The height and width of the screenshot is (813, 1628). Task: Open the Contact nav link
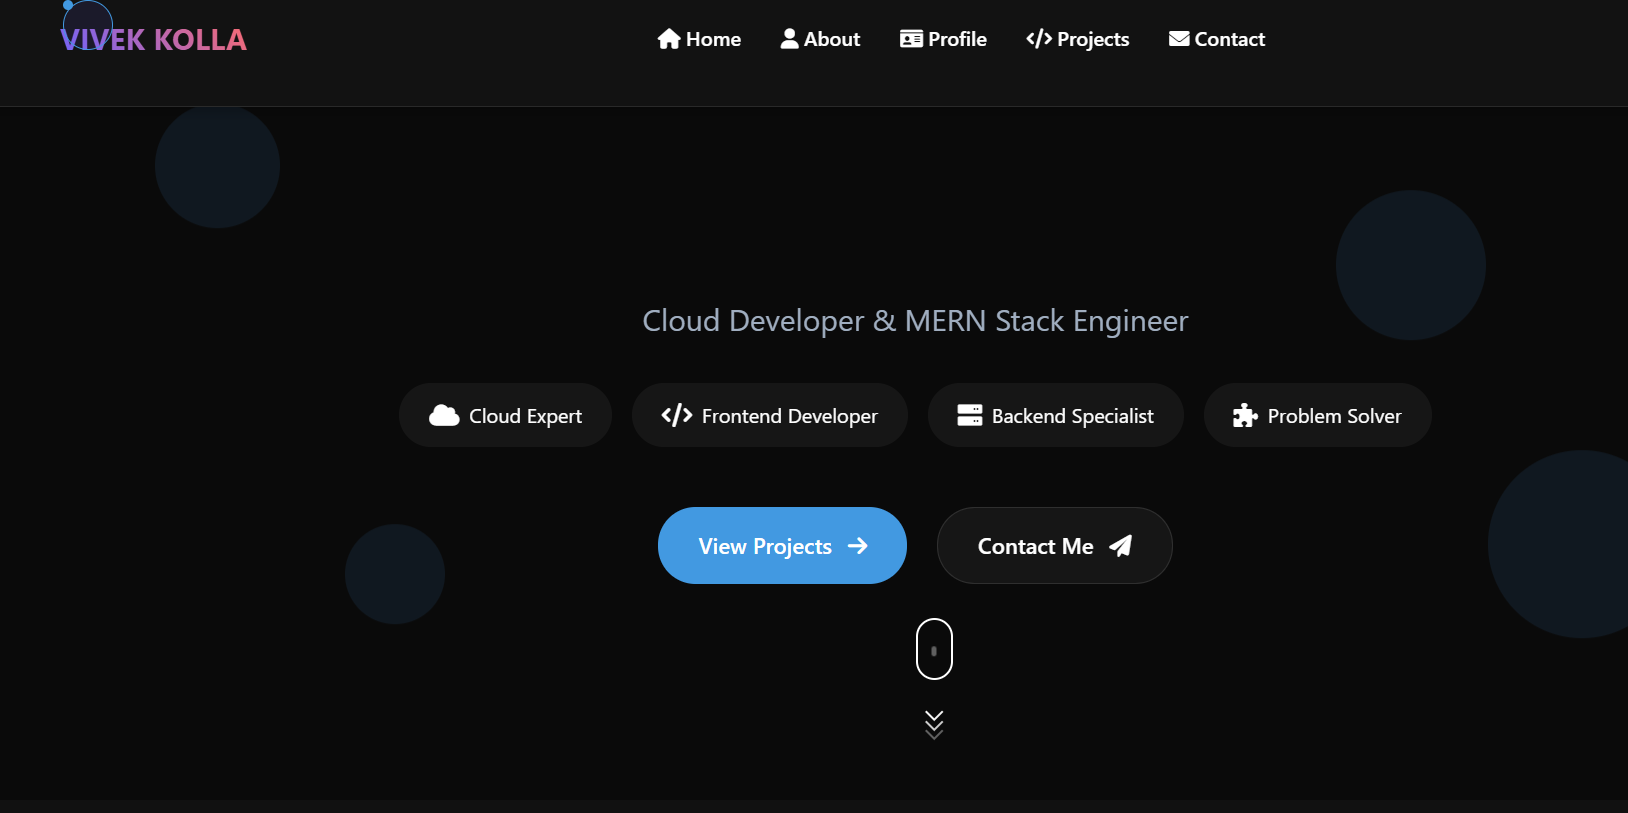pyautogui.click(x=1217, y=39)
